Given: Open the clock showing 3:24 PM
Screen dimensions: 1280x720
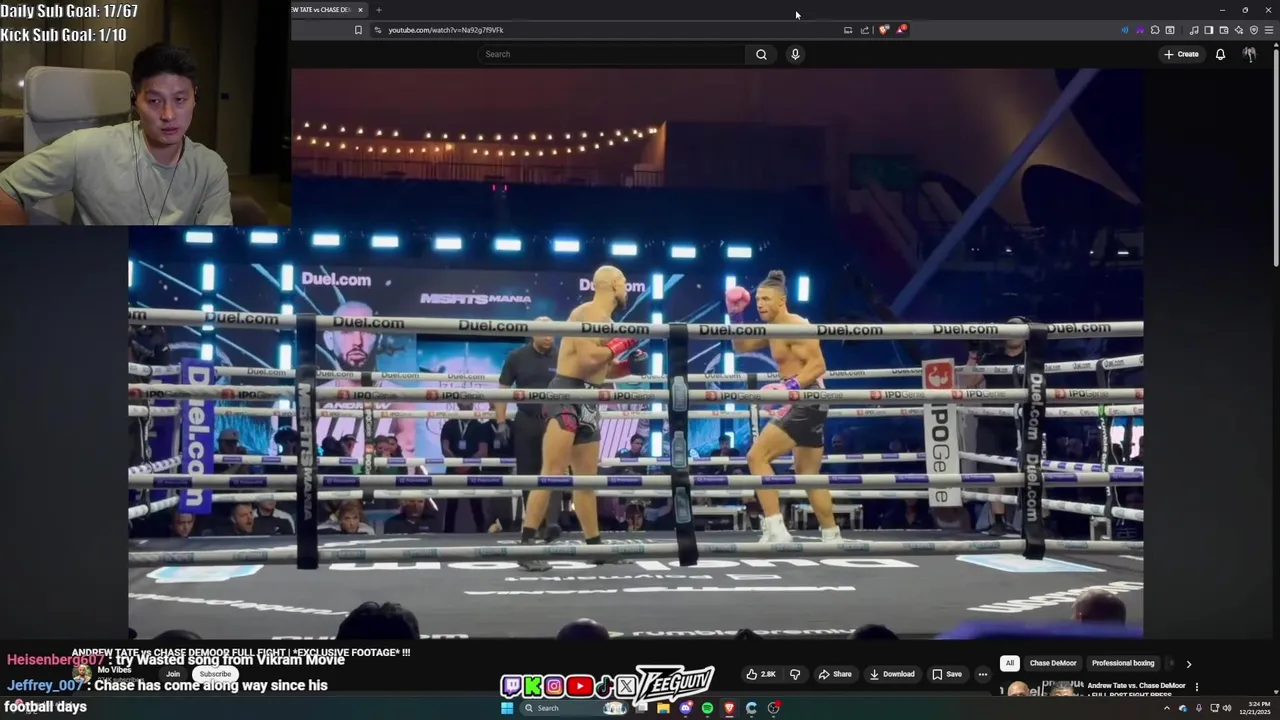Looking at the screenshot, I should coord(1255,708).
